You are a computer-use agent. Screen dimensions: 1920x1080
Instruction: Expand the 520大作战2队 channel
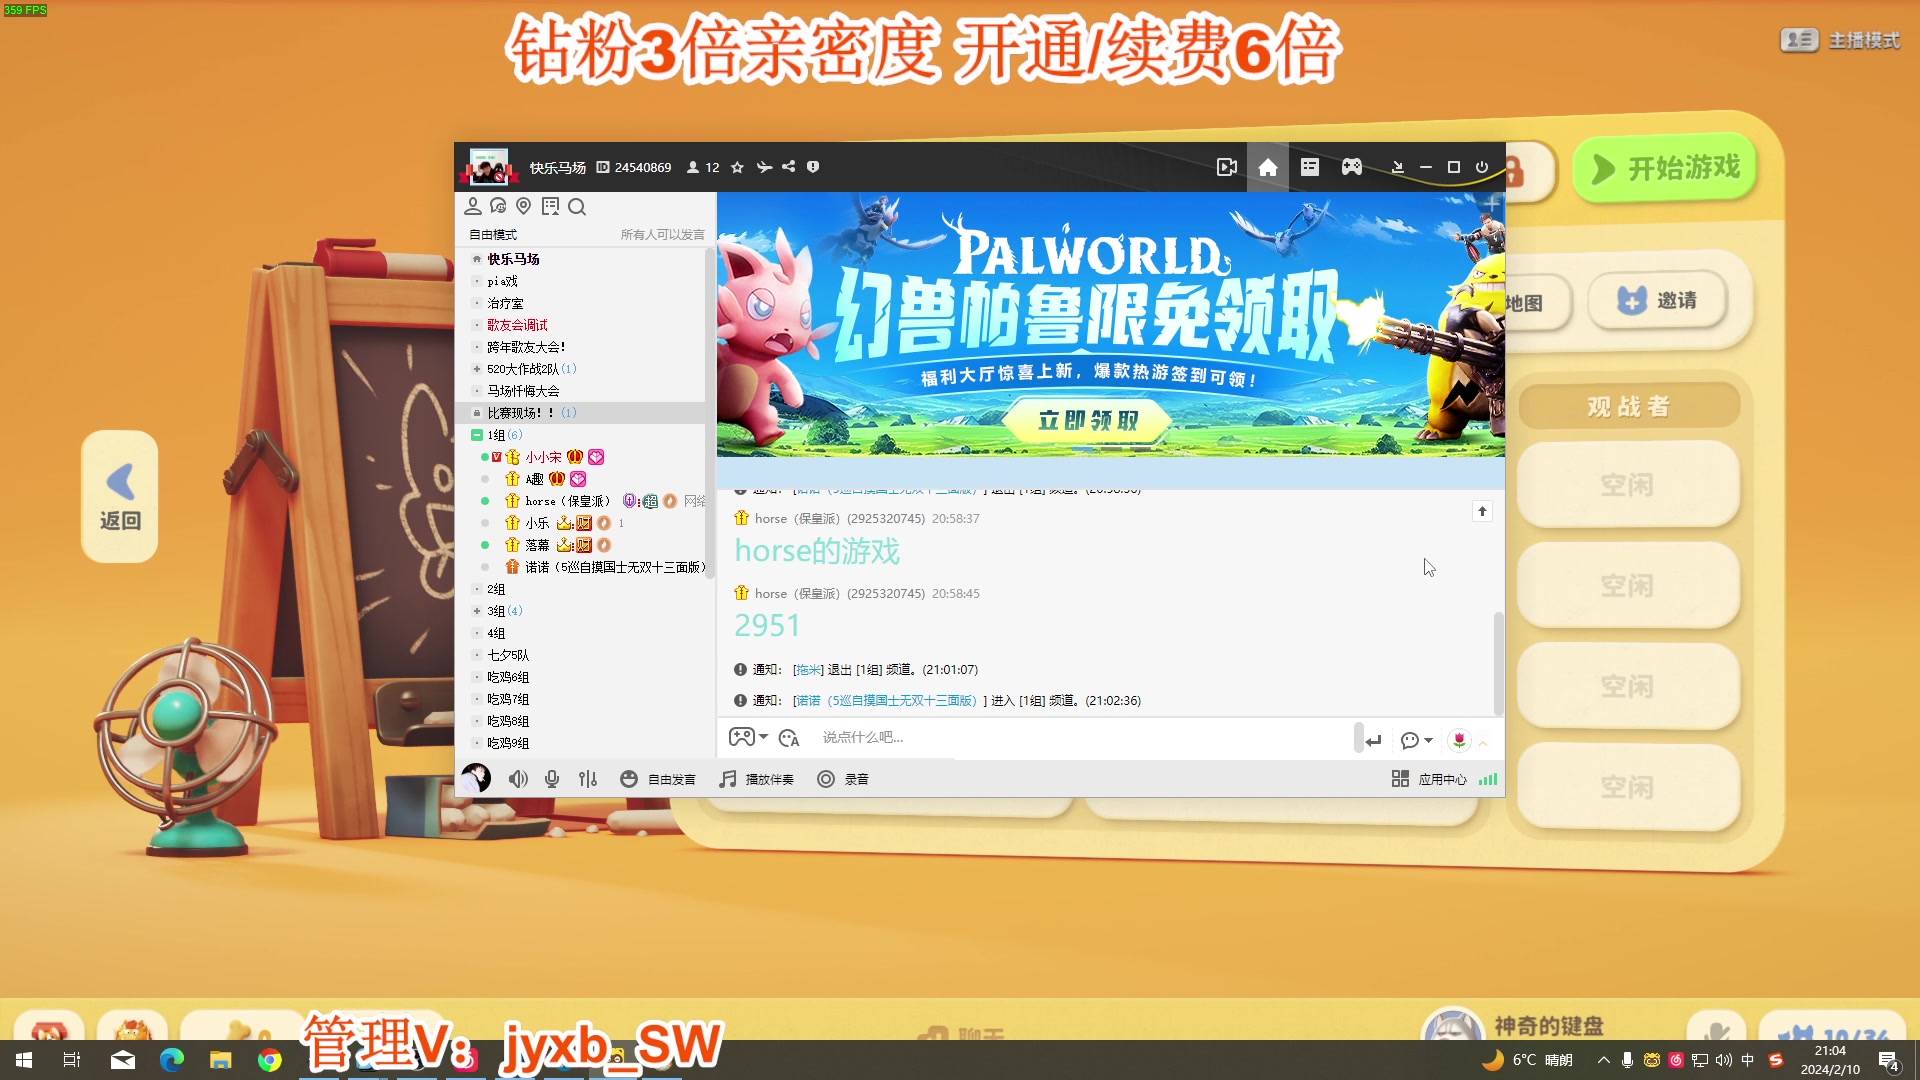[477, 369]
